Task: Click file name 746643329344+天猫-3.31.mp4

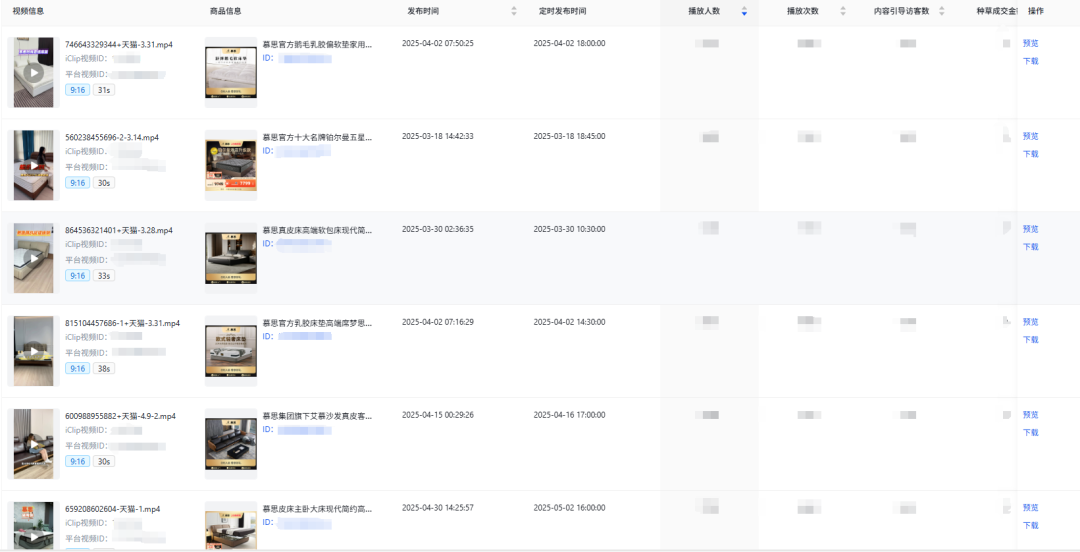Action: coord(119,44)
